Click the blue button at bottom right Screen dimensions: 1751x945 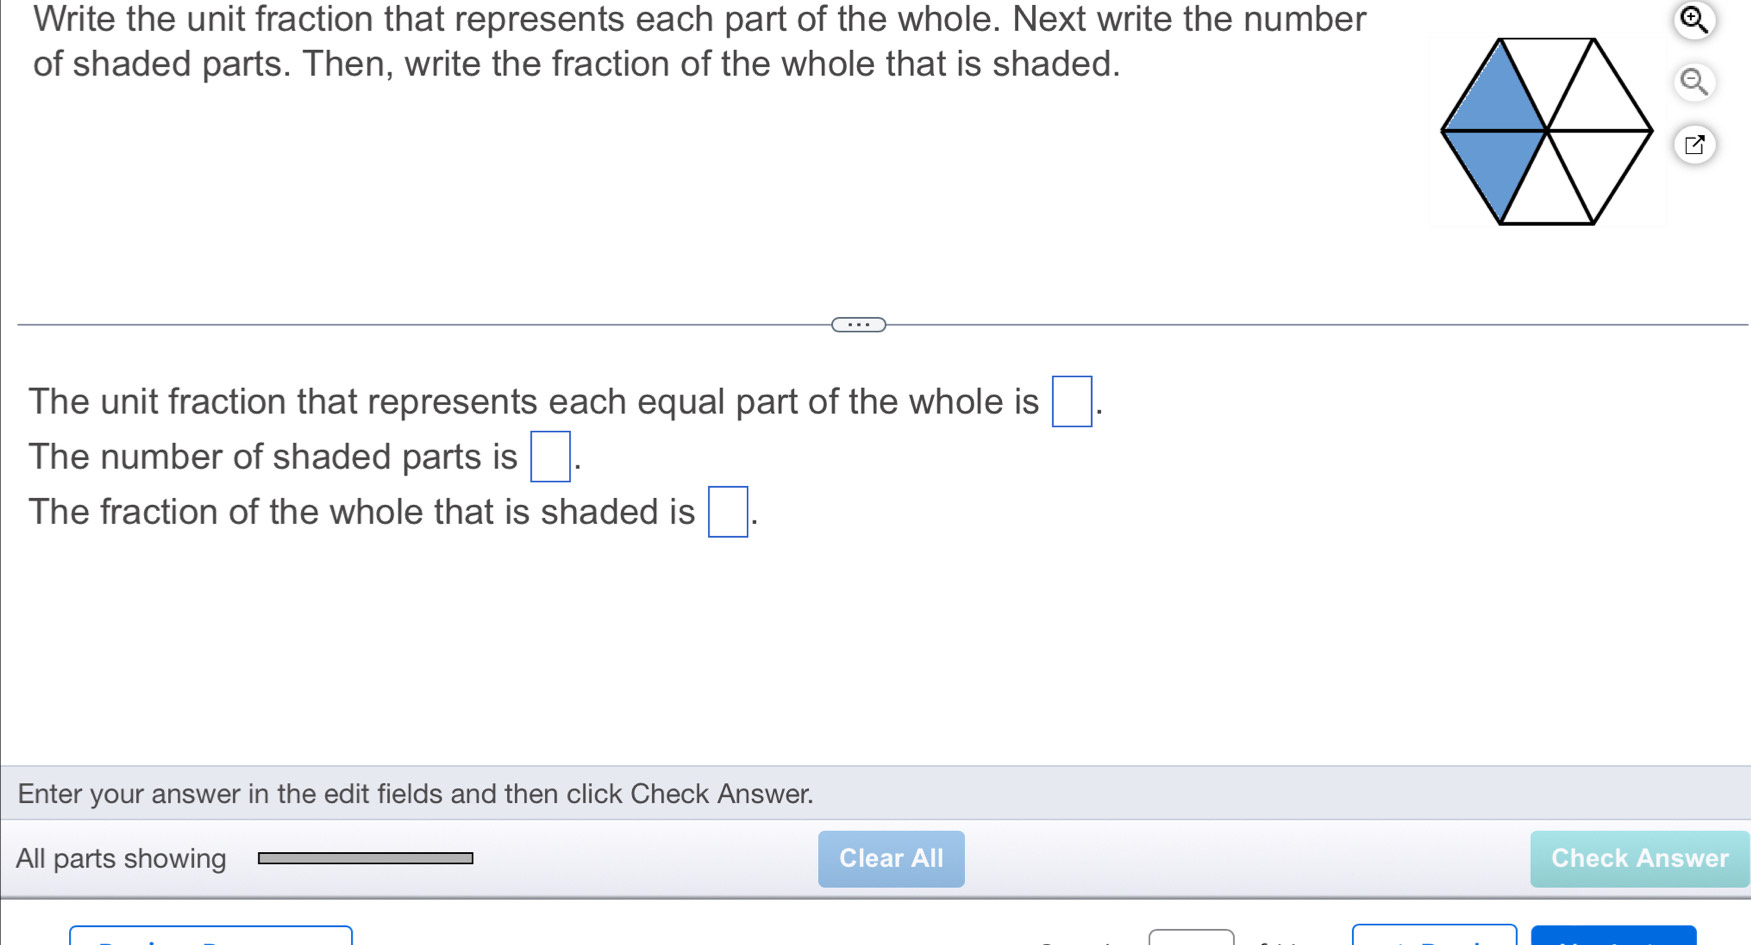point(1612,936)
